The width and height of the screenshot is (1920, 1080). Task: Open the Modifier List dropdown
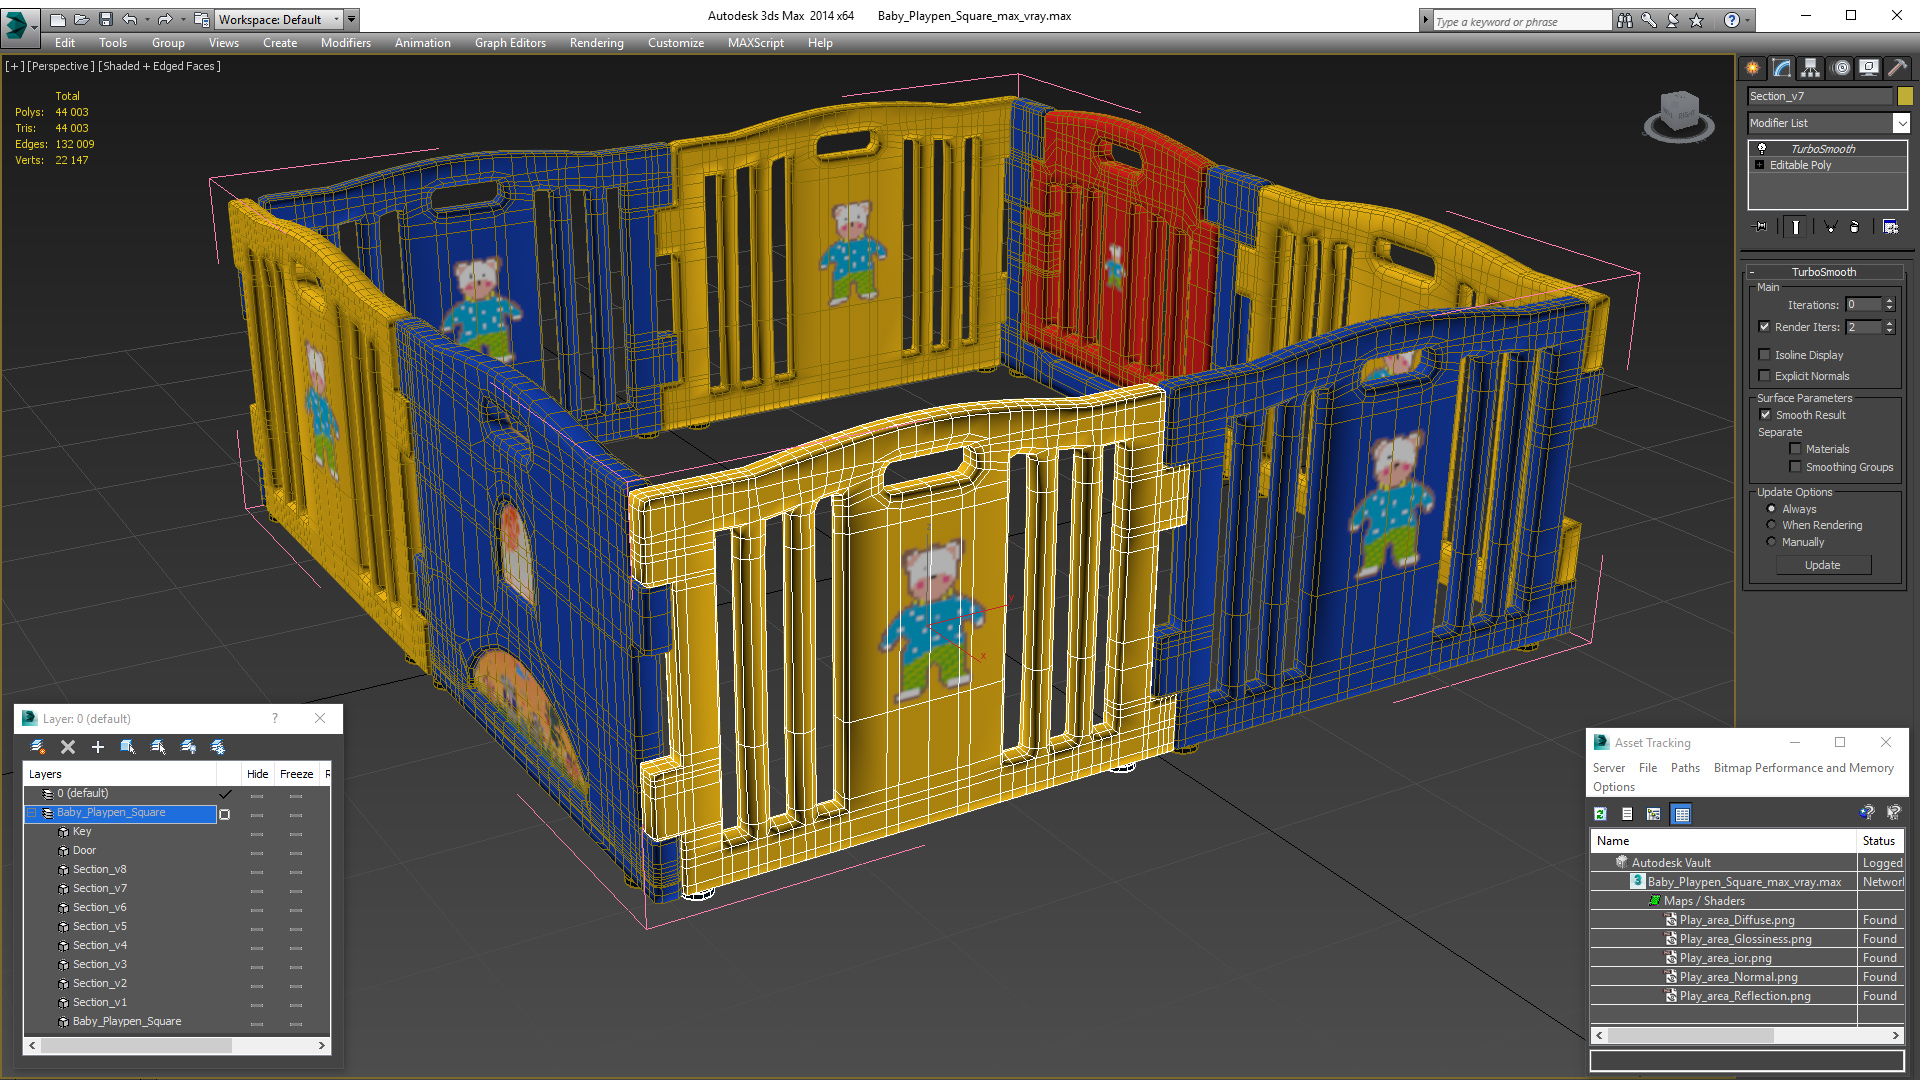pyautogui.click(x=1901, y=123)
